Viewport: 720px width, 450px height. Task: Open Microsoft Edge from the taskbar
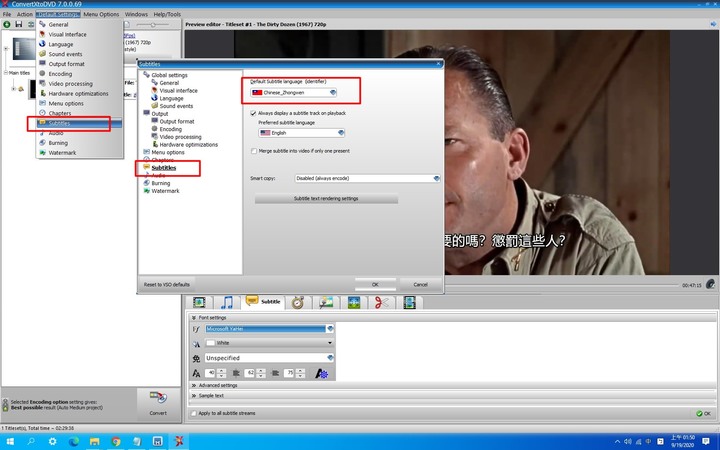click(73, 442)
